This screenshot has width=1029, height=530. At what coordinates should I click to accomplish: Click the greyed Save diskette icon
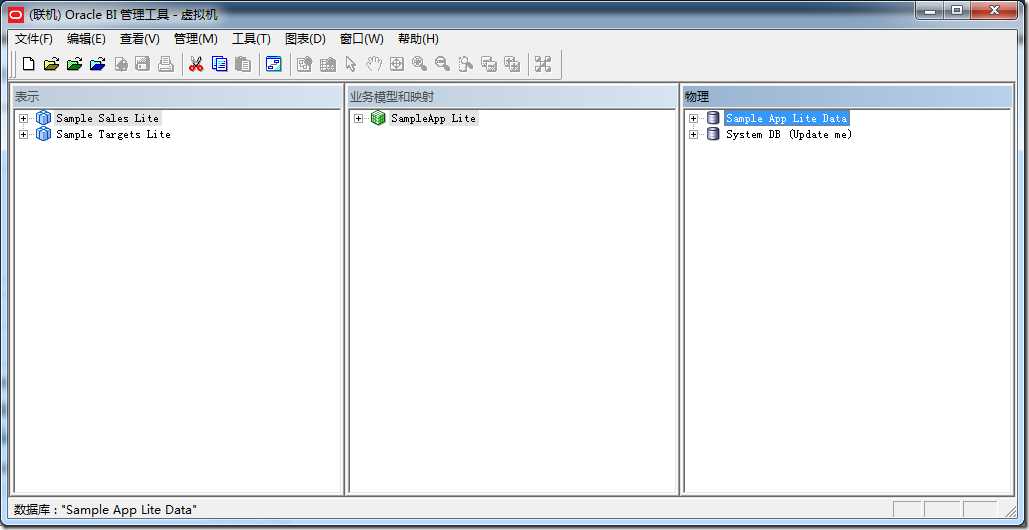click(143, 64)
